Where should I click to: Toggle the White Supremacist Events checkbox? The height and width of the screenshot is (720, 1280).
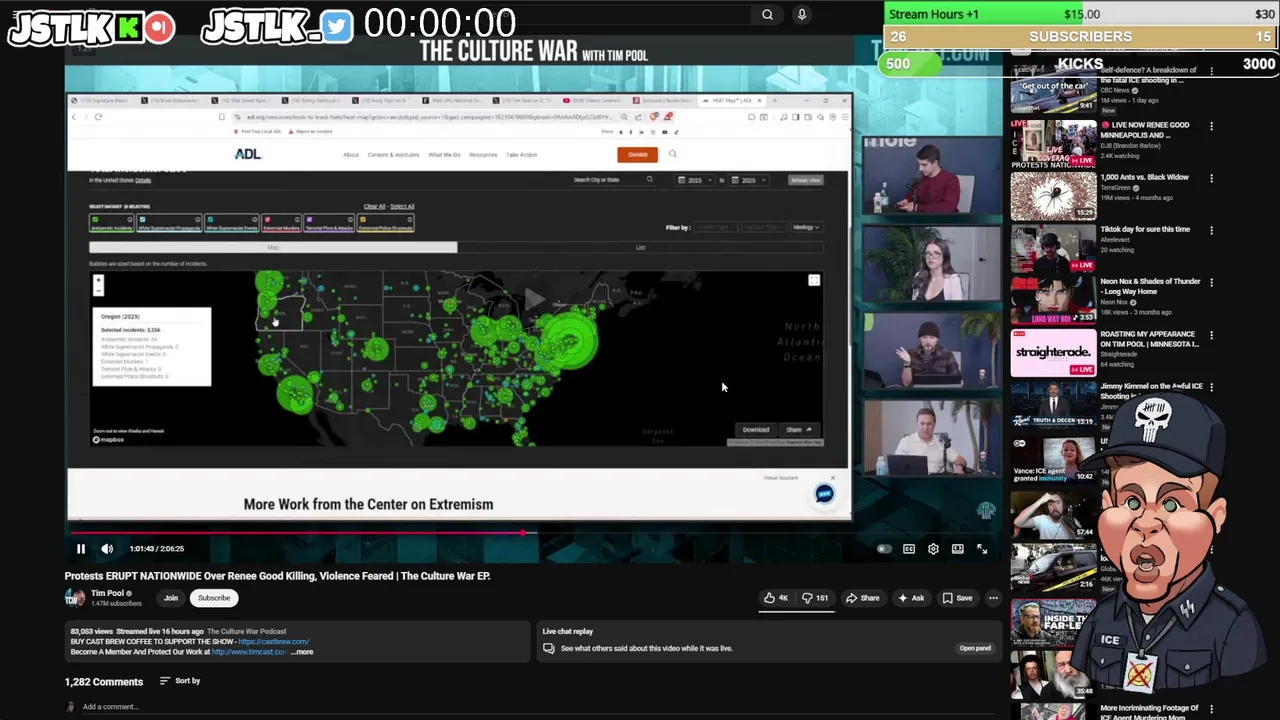(x=210, y=220)
